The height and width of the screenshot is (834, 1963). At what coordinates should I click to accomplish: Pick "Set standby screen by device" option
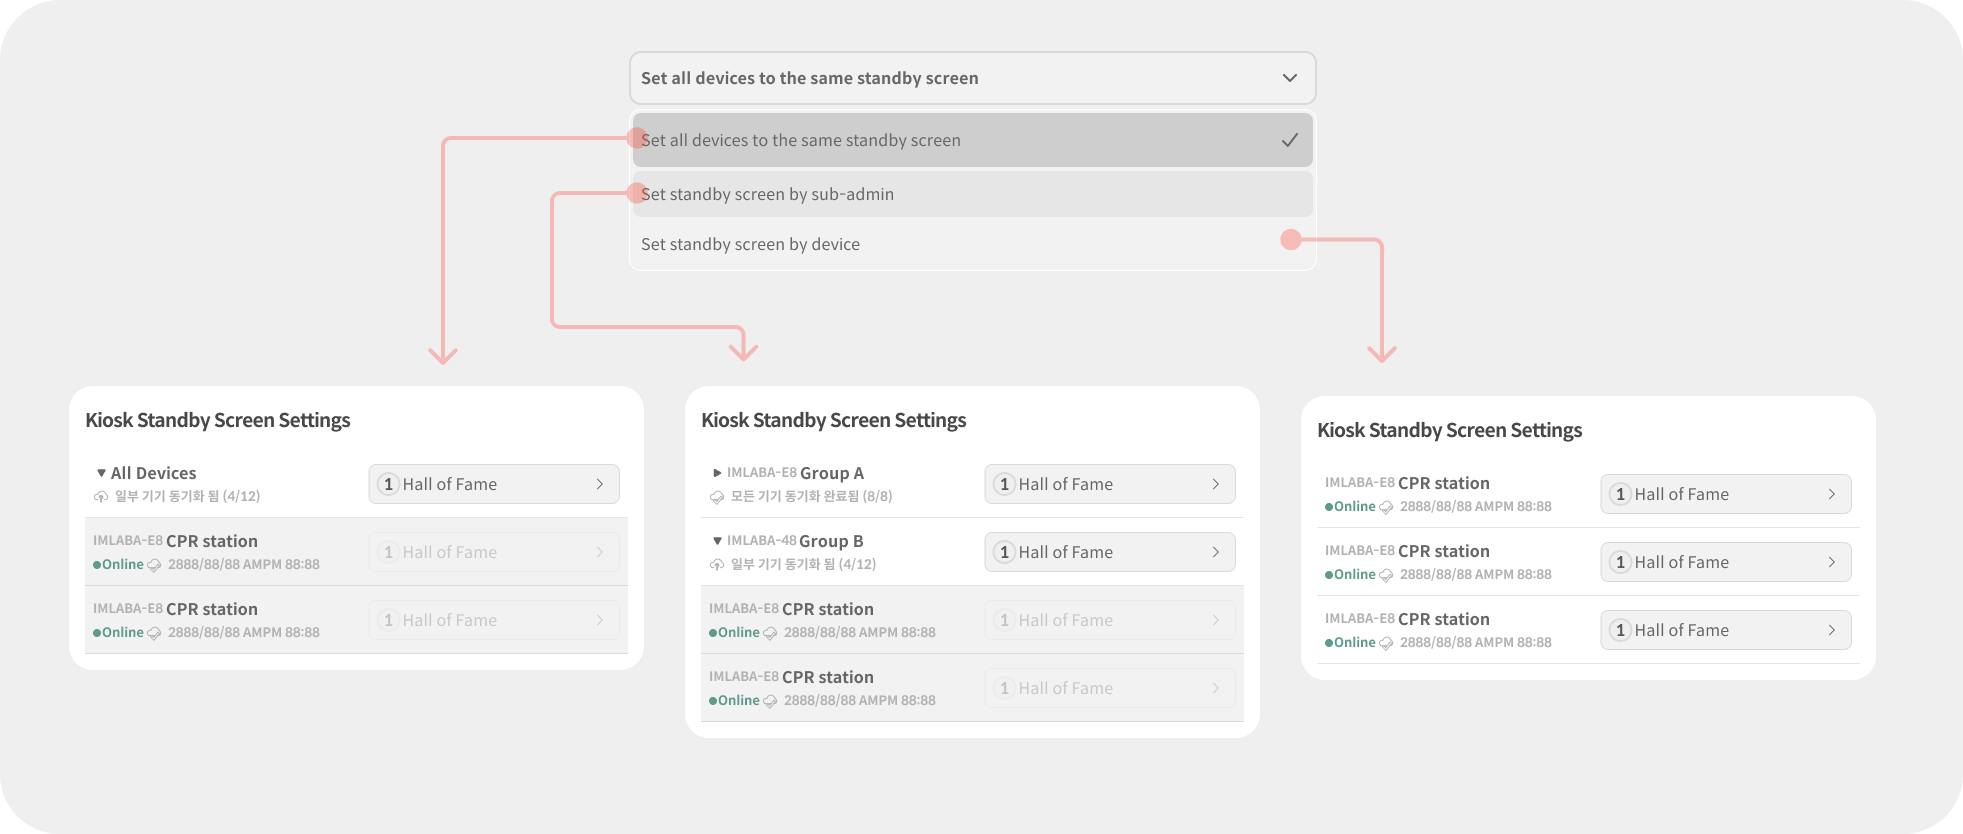750,244
